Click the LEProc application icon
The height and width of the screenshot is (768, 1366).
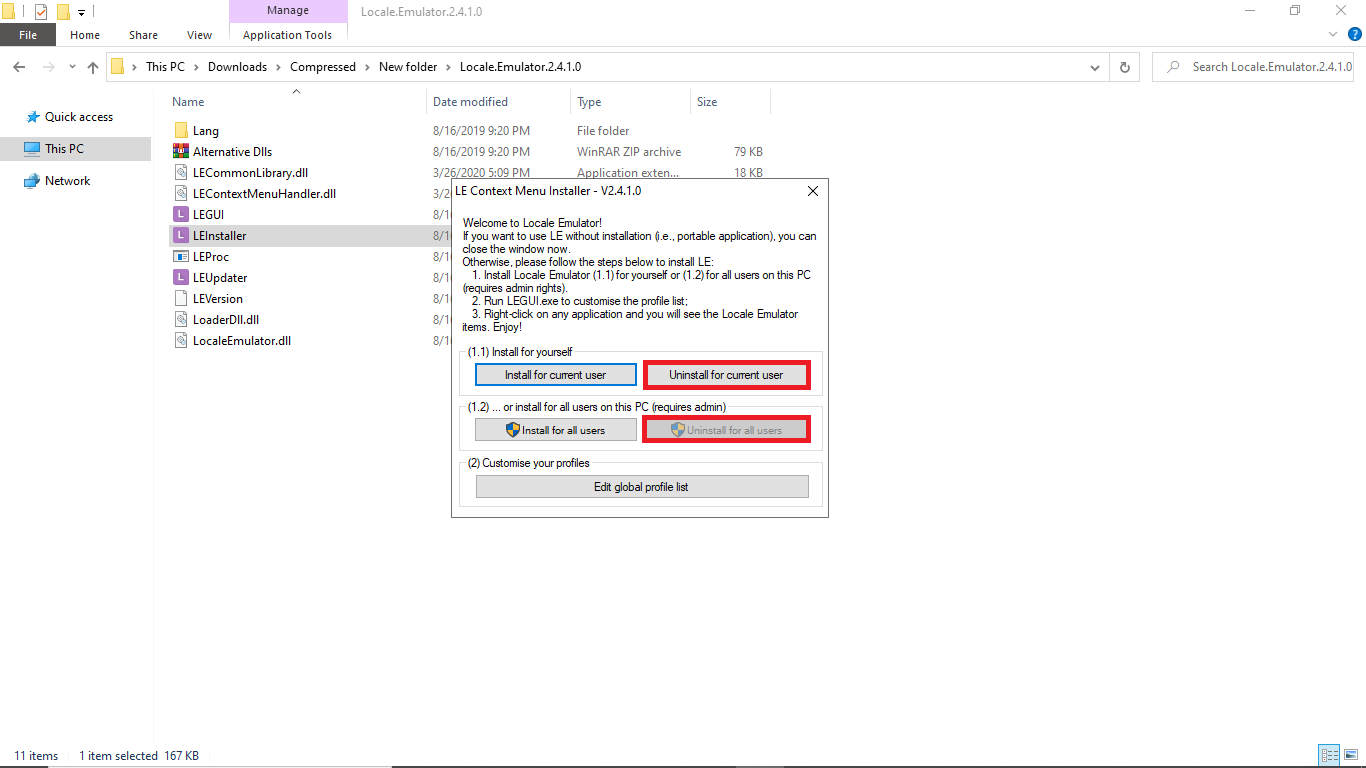tap(181, 257)
